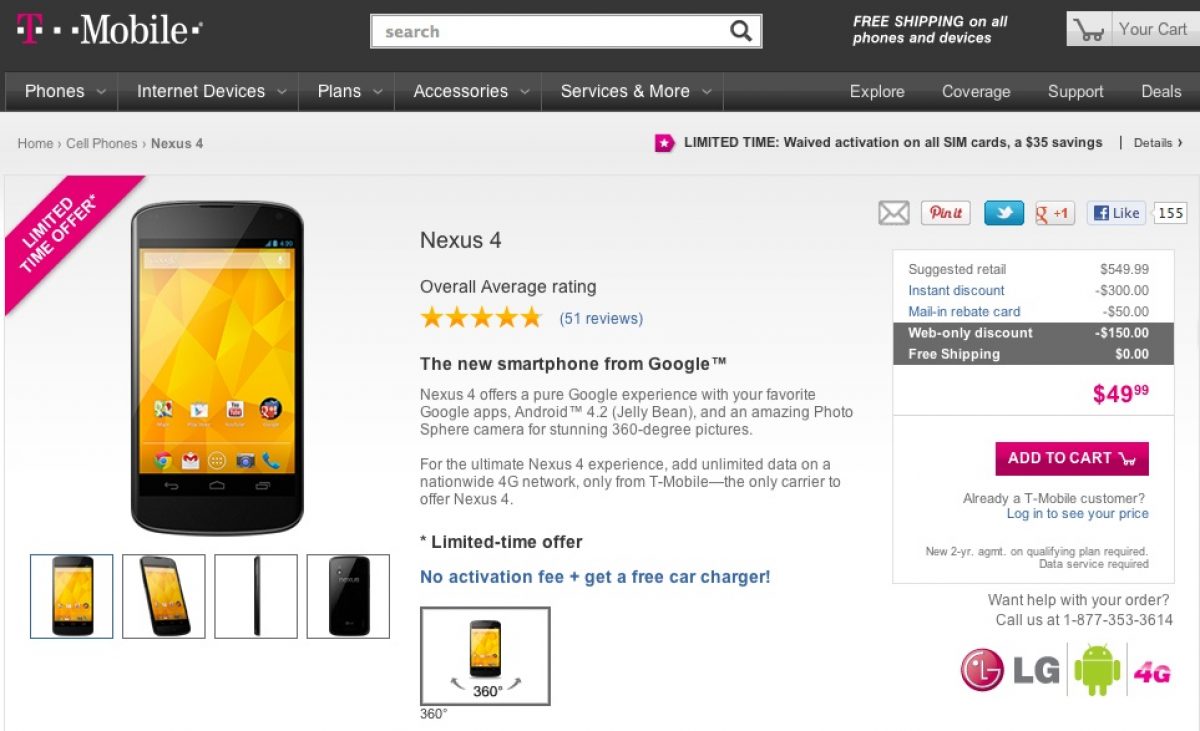Click the Add to Cart button
Image resolution: width=1200 pixels, height=731 pixels.
pyautogui.click(x=1072, y=458)
